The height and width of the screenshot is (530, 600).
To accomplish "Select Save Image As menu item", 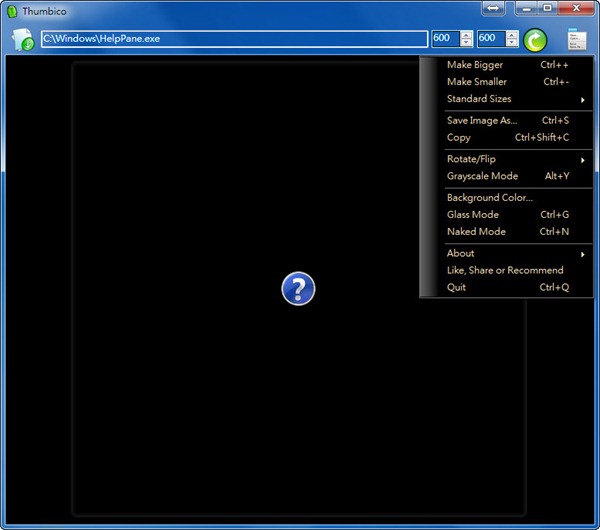I will point(482,120).
